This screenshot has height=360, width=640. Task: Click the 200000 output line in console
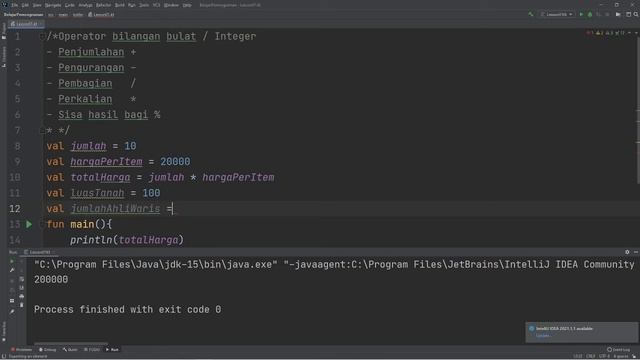coord(51,280)
